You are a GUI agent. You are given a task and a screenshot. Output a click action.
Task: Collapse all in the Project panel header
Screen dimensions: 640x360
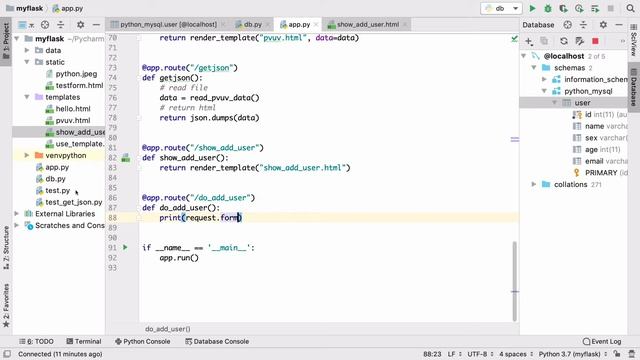click(60, 25)
